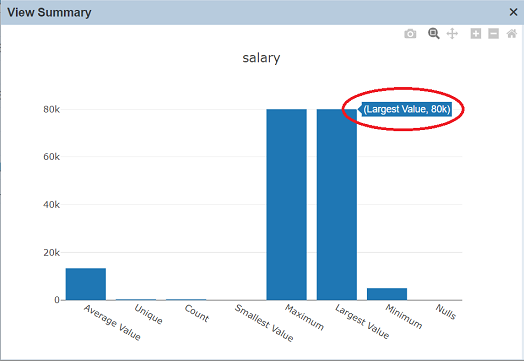This screenshot has width=524, height=361.
Task: Select the Zoom magnifier tool
Action: pyautogui.click(x=433, y=33)
